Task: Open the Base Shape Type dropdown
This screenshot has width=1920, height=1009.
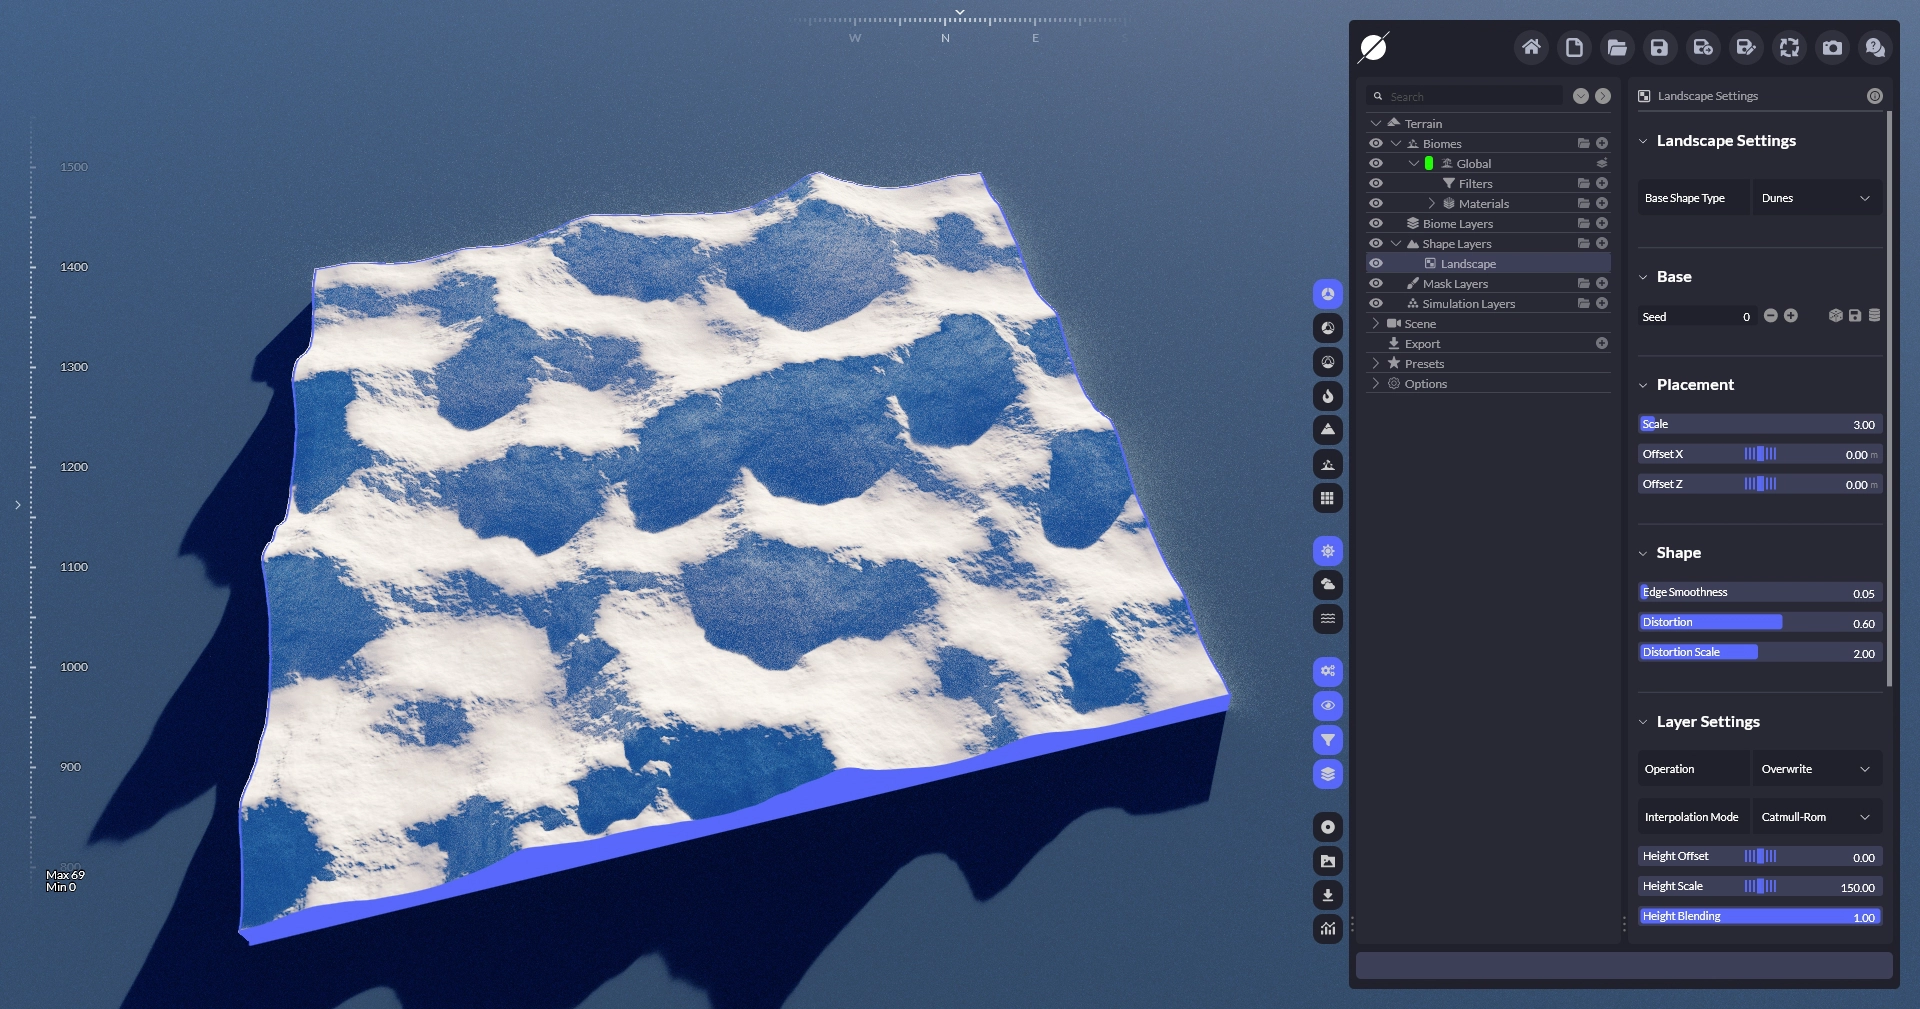Action: pyautogui.click(x=1816, y=198)
